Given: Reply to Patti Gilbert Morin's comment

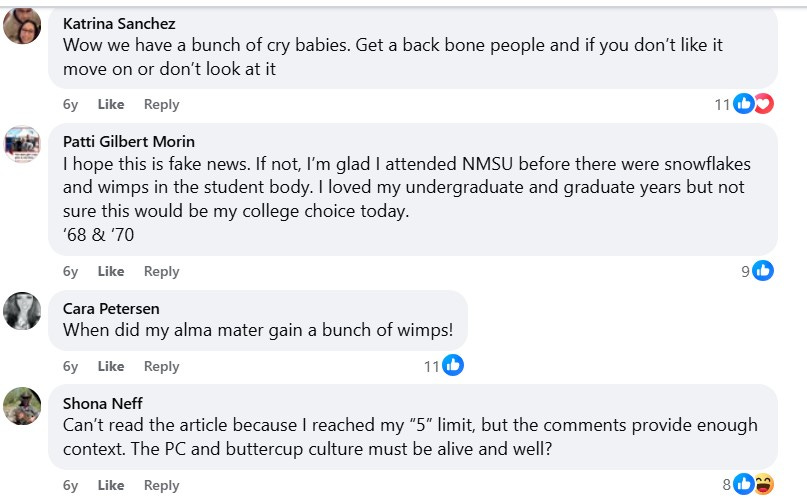Looking at the screenshot, I should (161, 271).
